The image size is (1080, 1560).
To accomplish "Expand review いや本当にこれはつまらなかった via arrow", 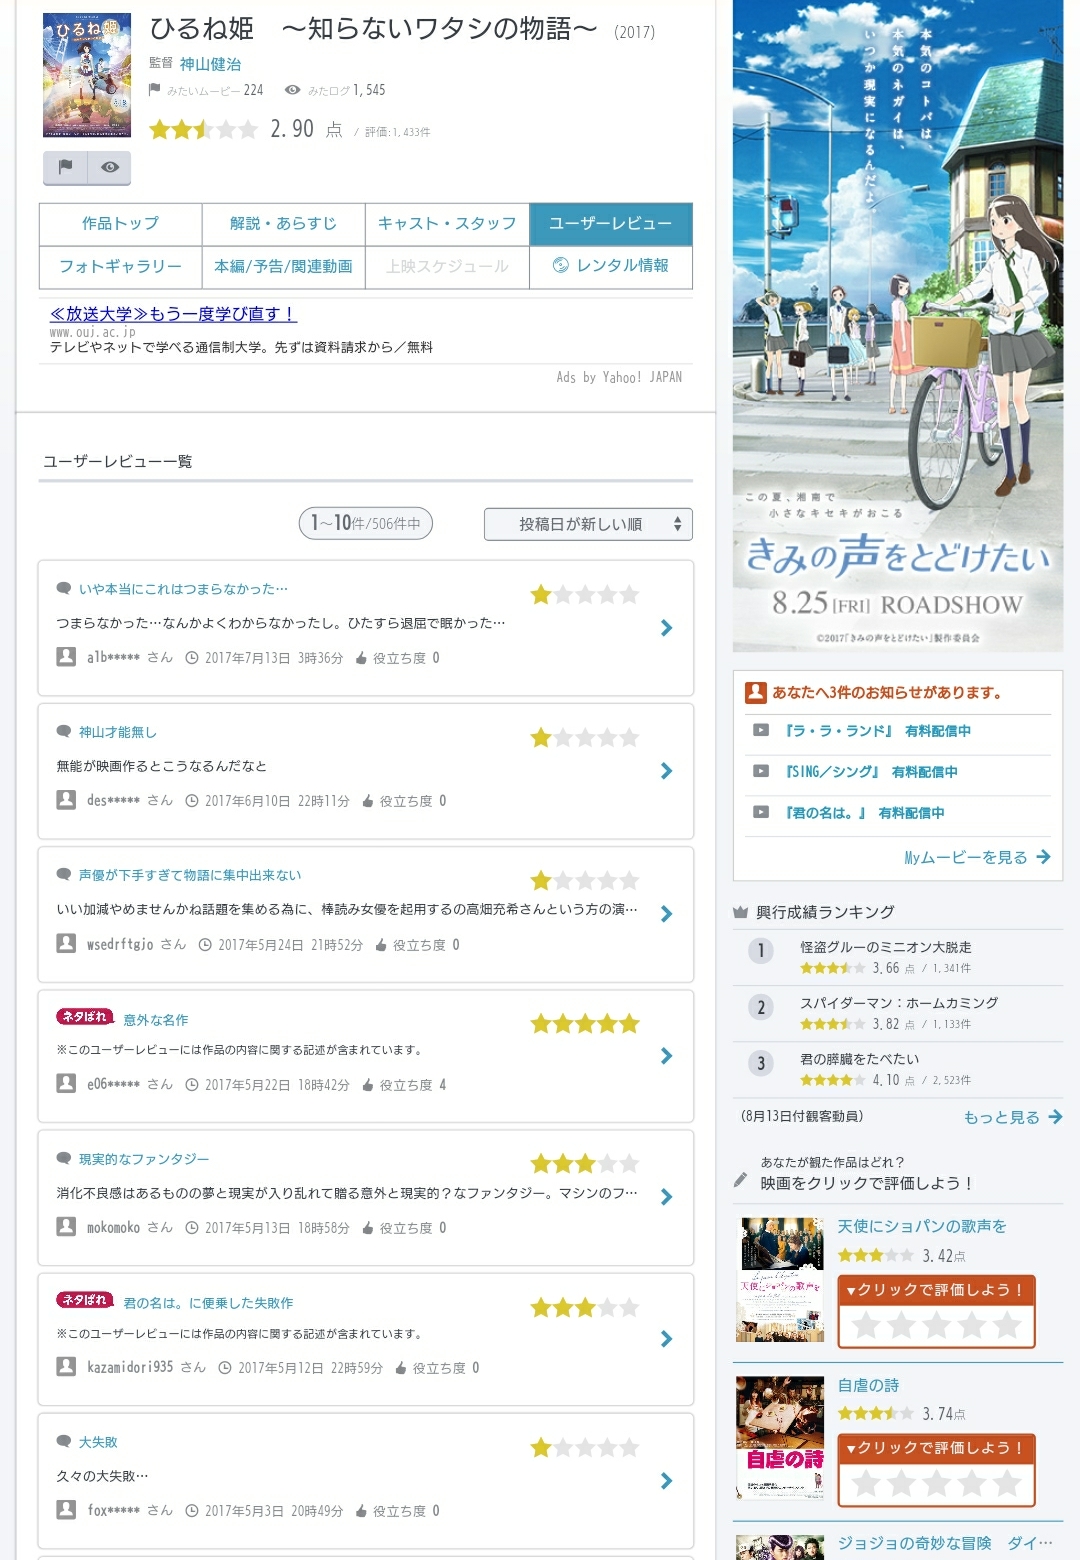I will pyautogui.click(x=667, y=628).
